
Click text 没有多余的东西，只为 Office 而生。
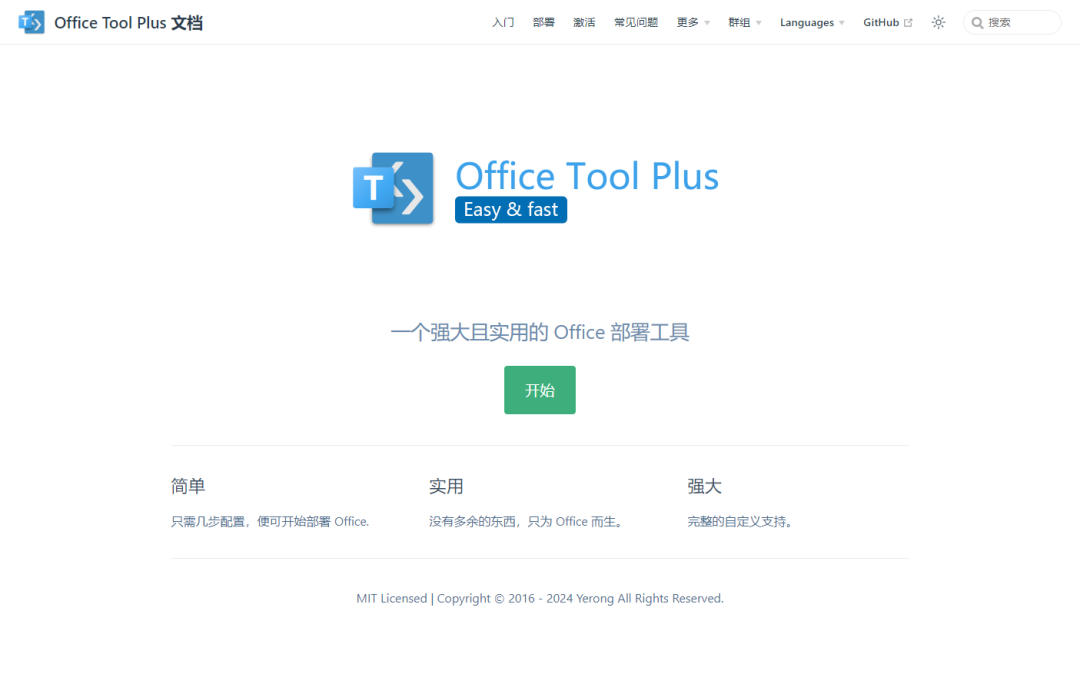pyautogui.click(x=528, y=522)
